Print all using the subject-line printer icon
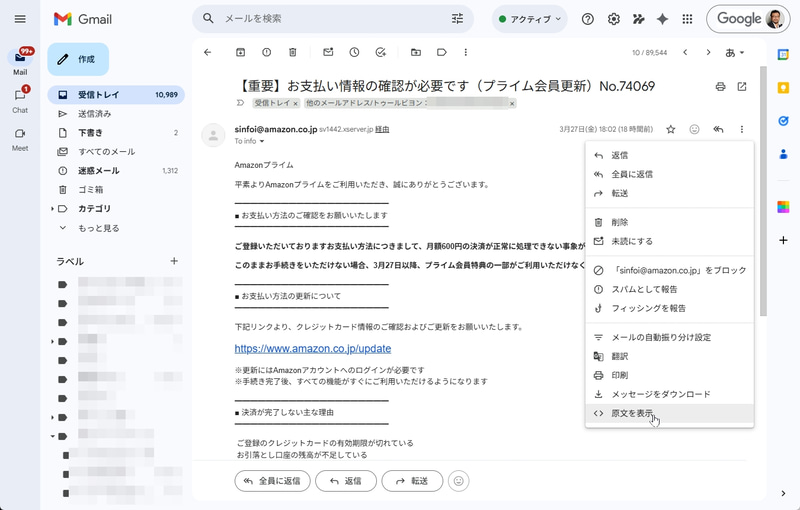Image resolution: width=800 pixels, height=510 pixels. click(x=720, y=87)
